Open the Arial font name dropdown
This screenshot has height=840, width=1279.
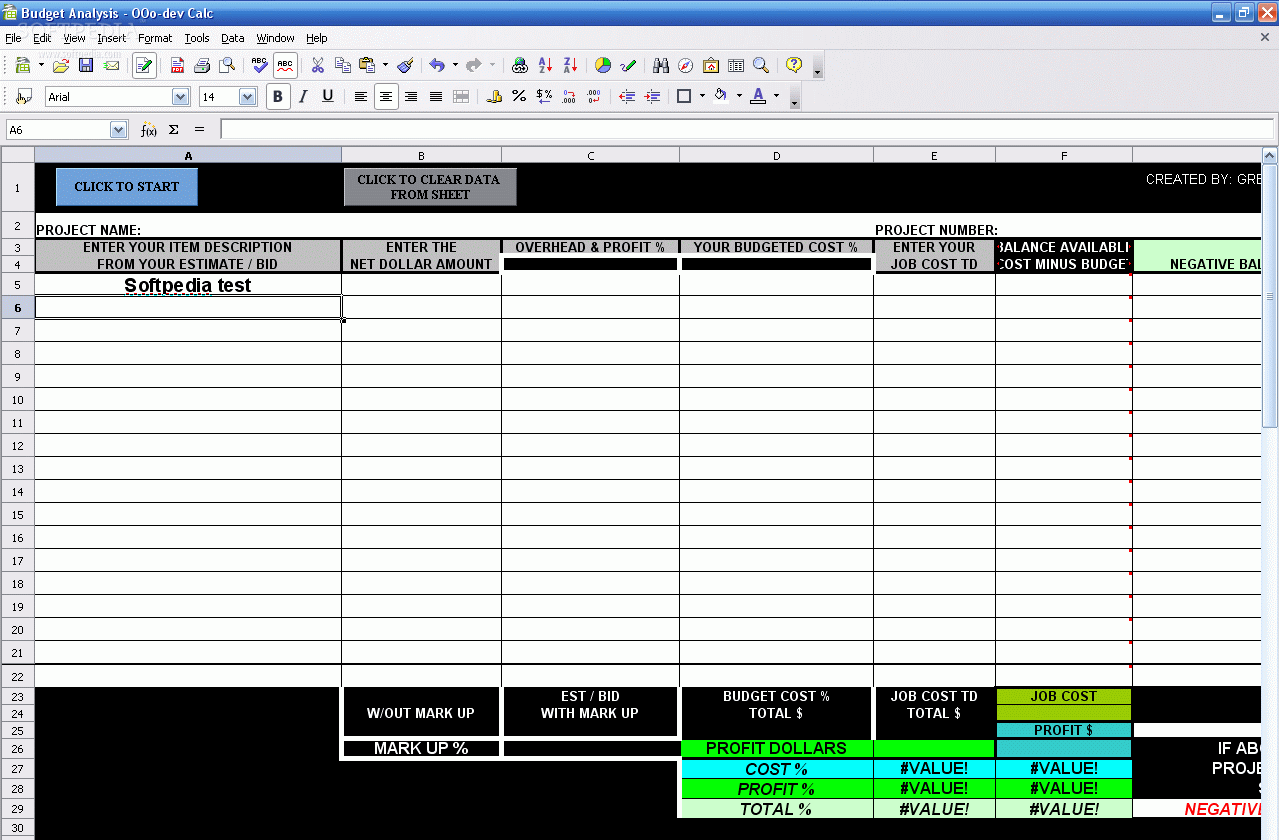tap(181, 97)
